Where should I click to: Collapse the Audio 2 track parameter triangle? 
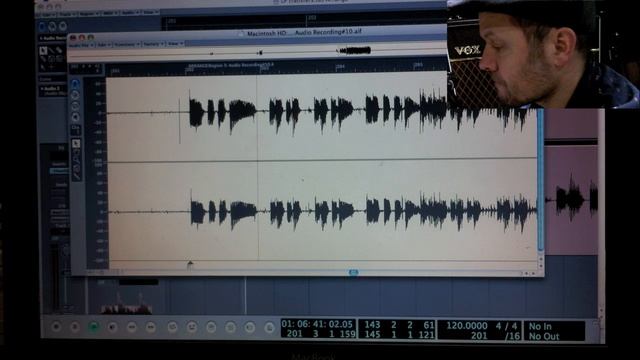(42, 89)
